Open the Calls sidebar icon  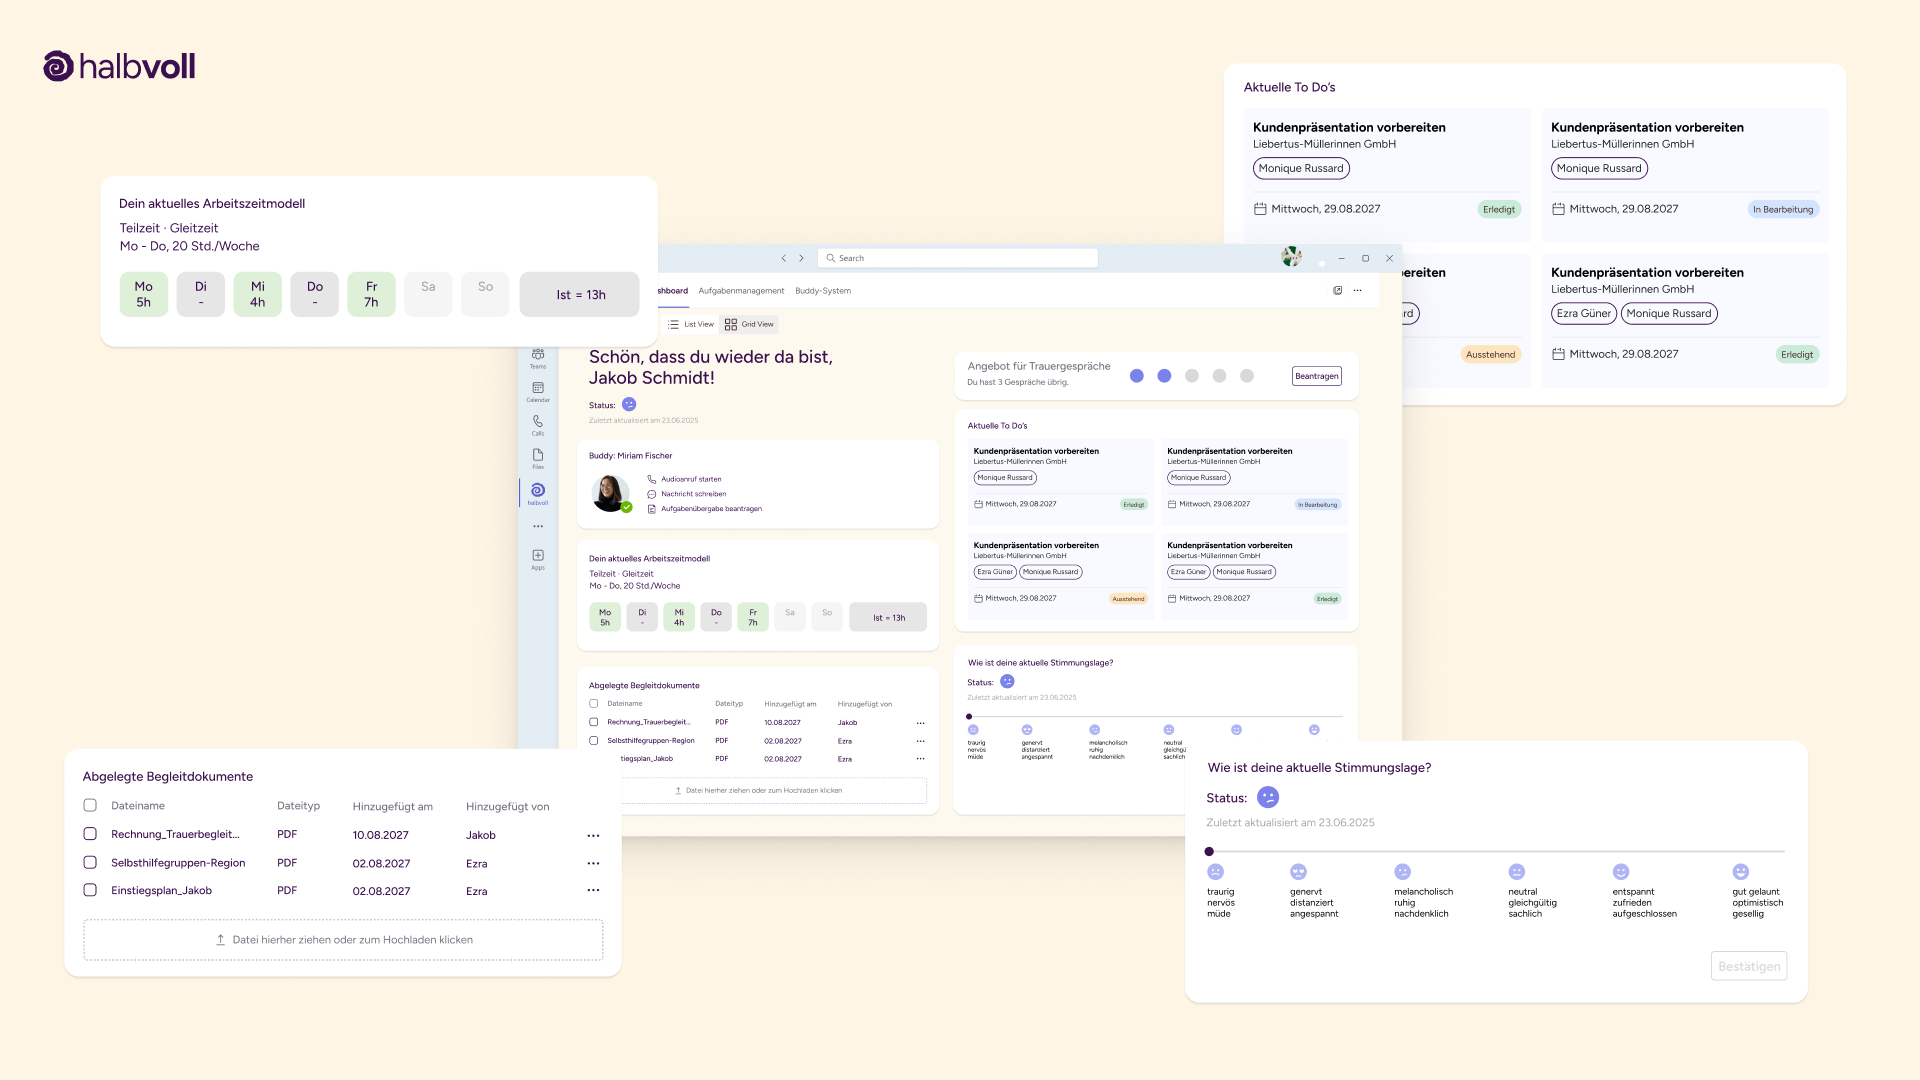pos(538,423)
